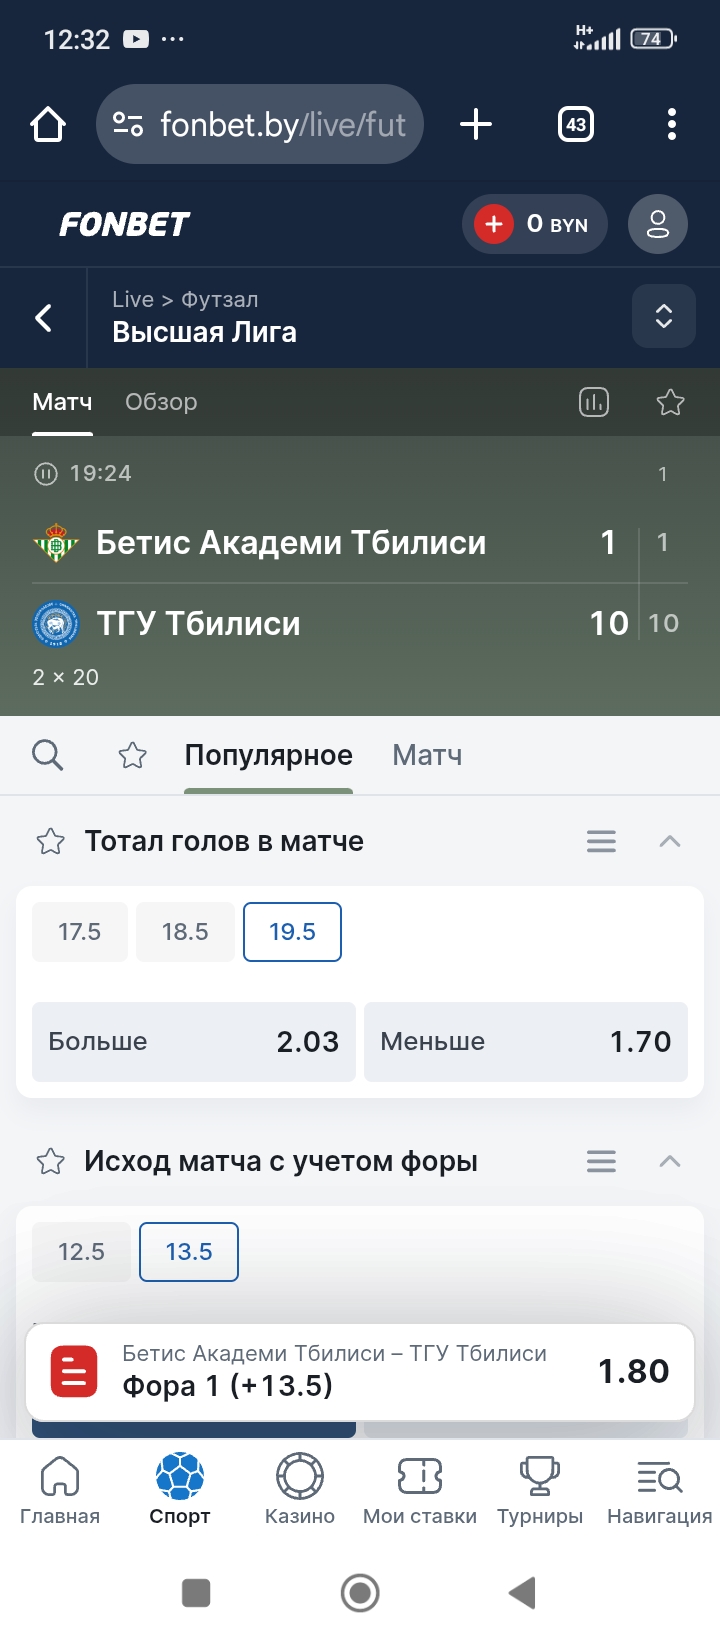
Task: Open Турниры trophy icon
Action: pos(540,1488)
